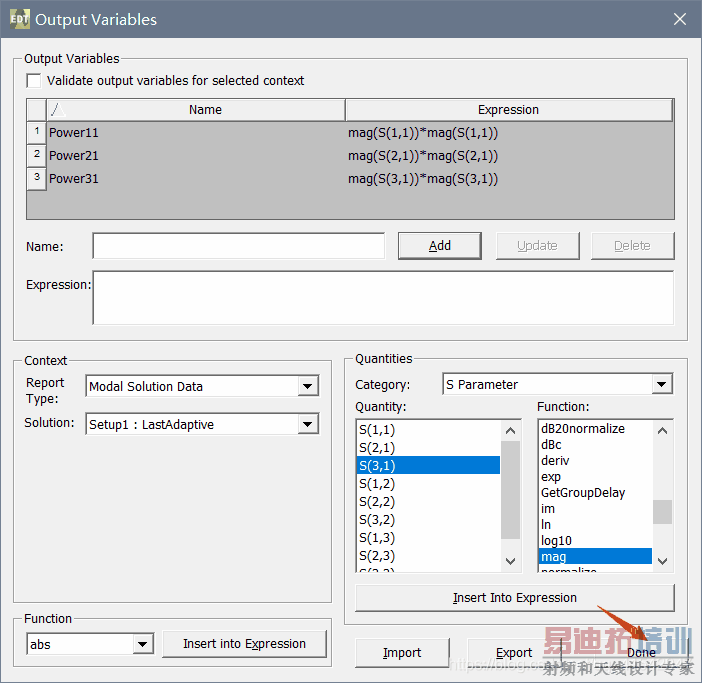Select the Power11 variable name cell
This screenshot has height=683, width=702.
click(x=196, y=133)
